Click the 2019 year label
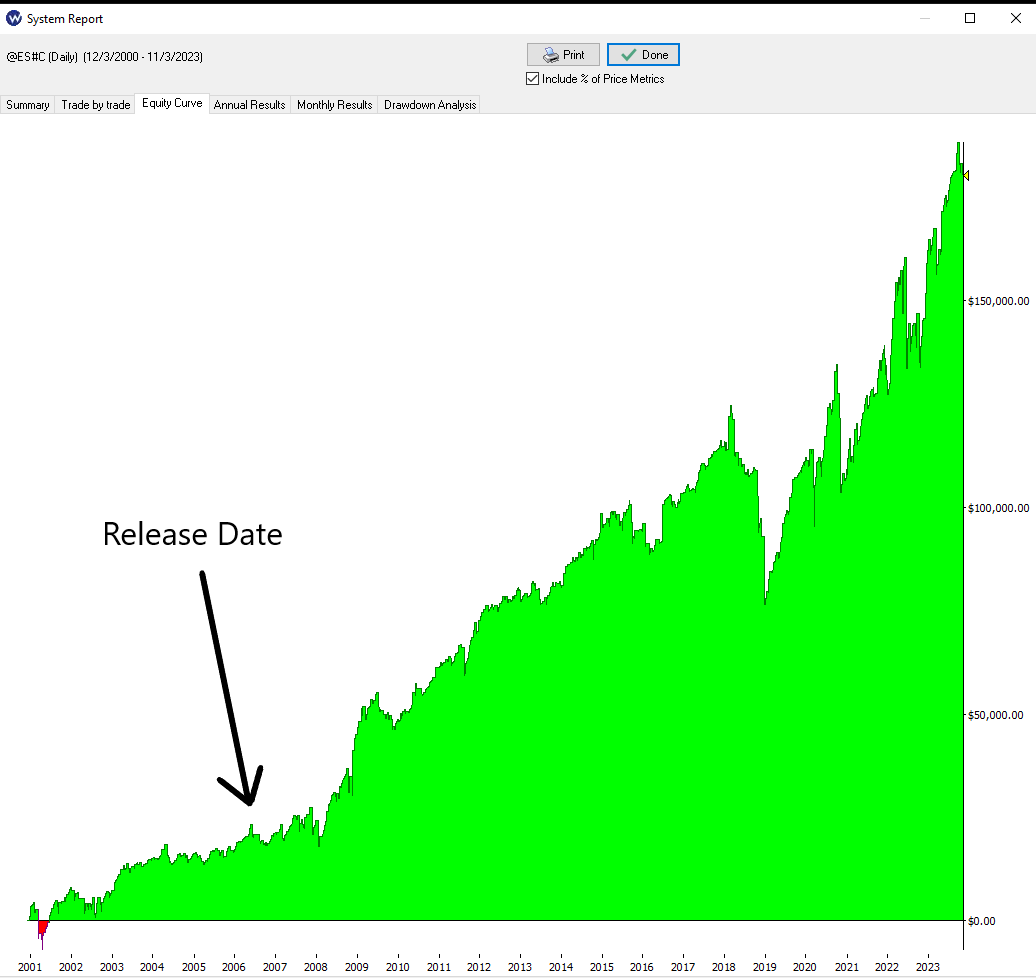 [764, 967]
